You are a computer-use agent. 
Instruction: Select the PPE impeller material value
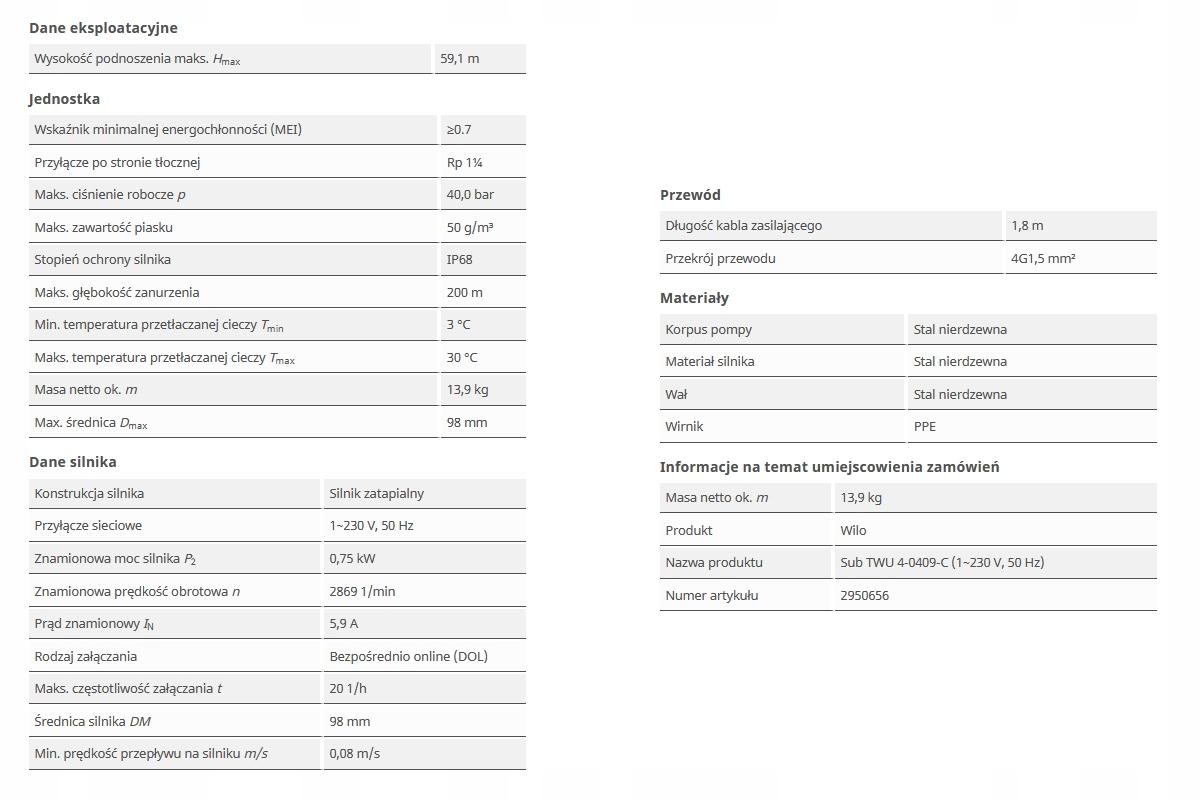click(x=925, y=427)
